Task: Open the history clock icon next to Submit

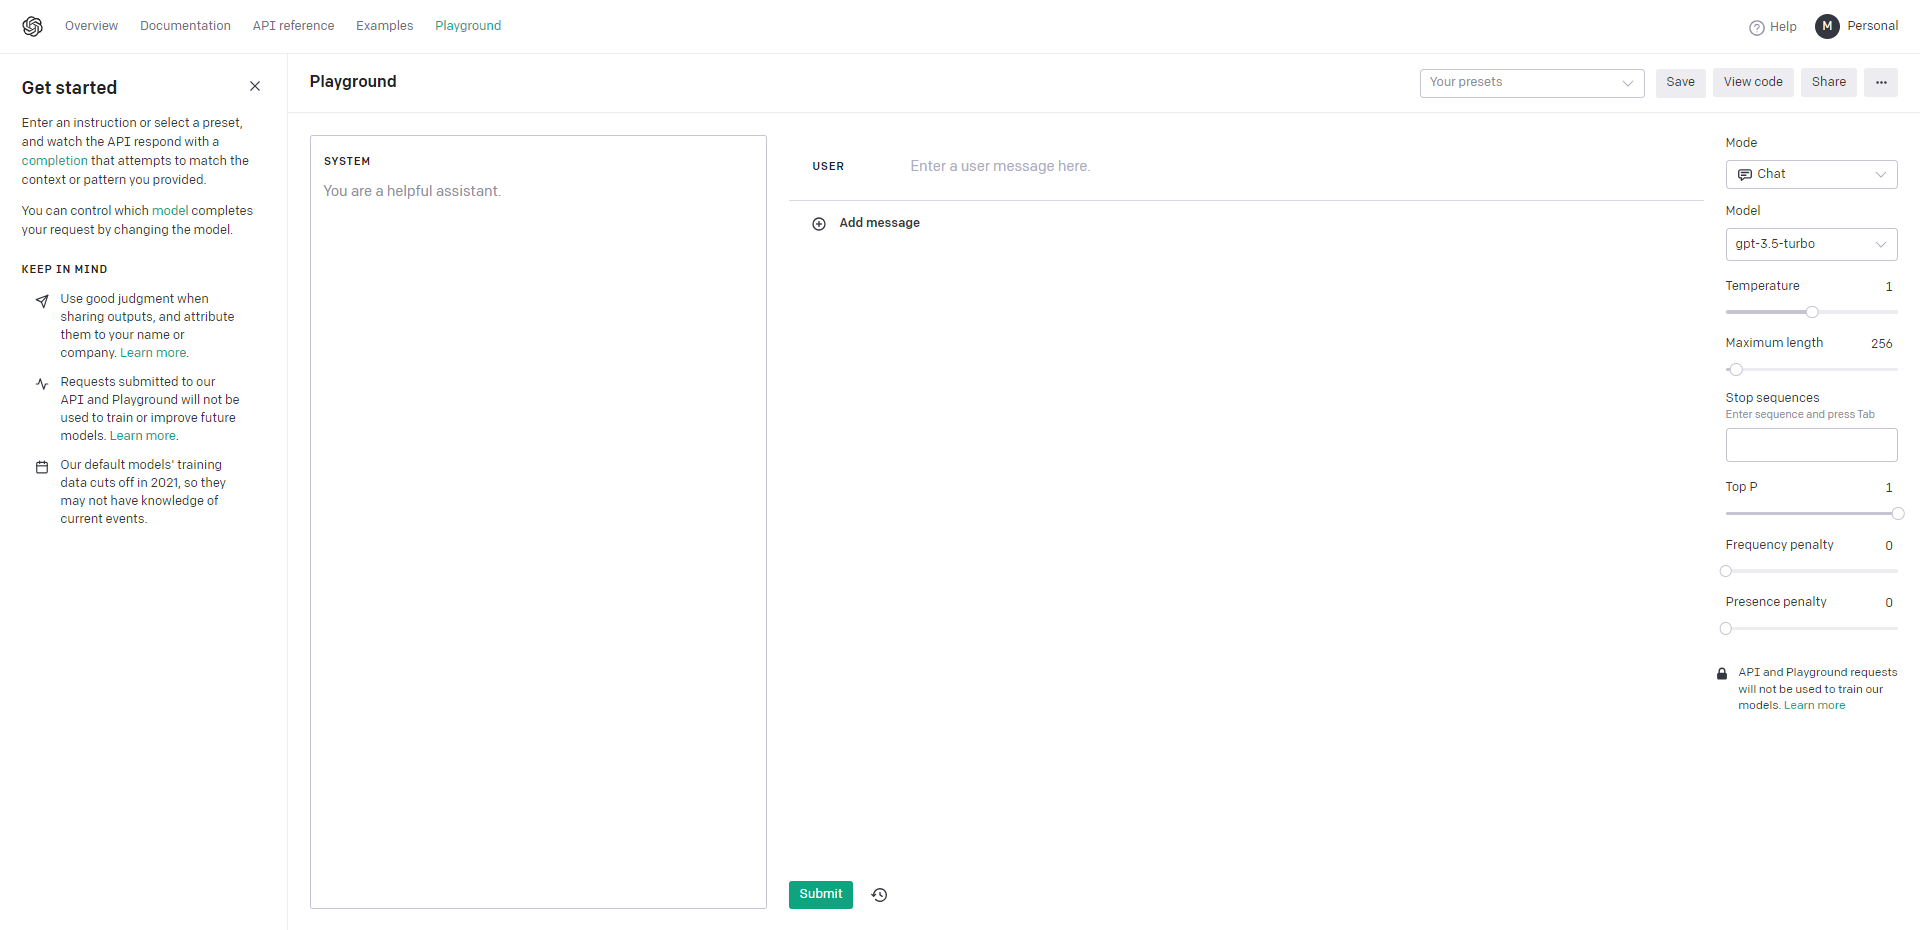Action: pos(880,895)
